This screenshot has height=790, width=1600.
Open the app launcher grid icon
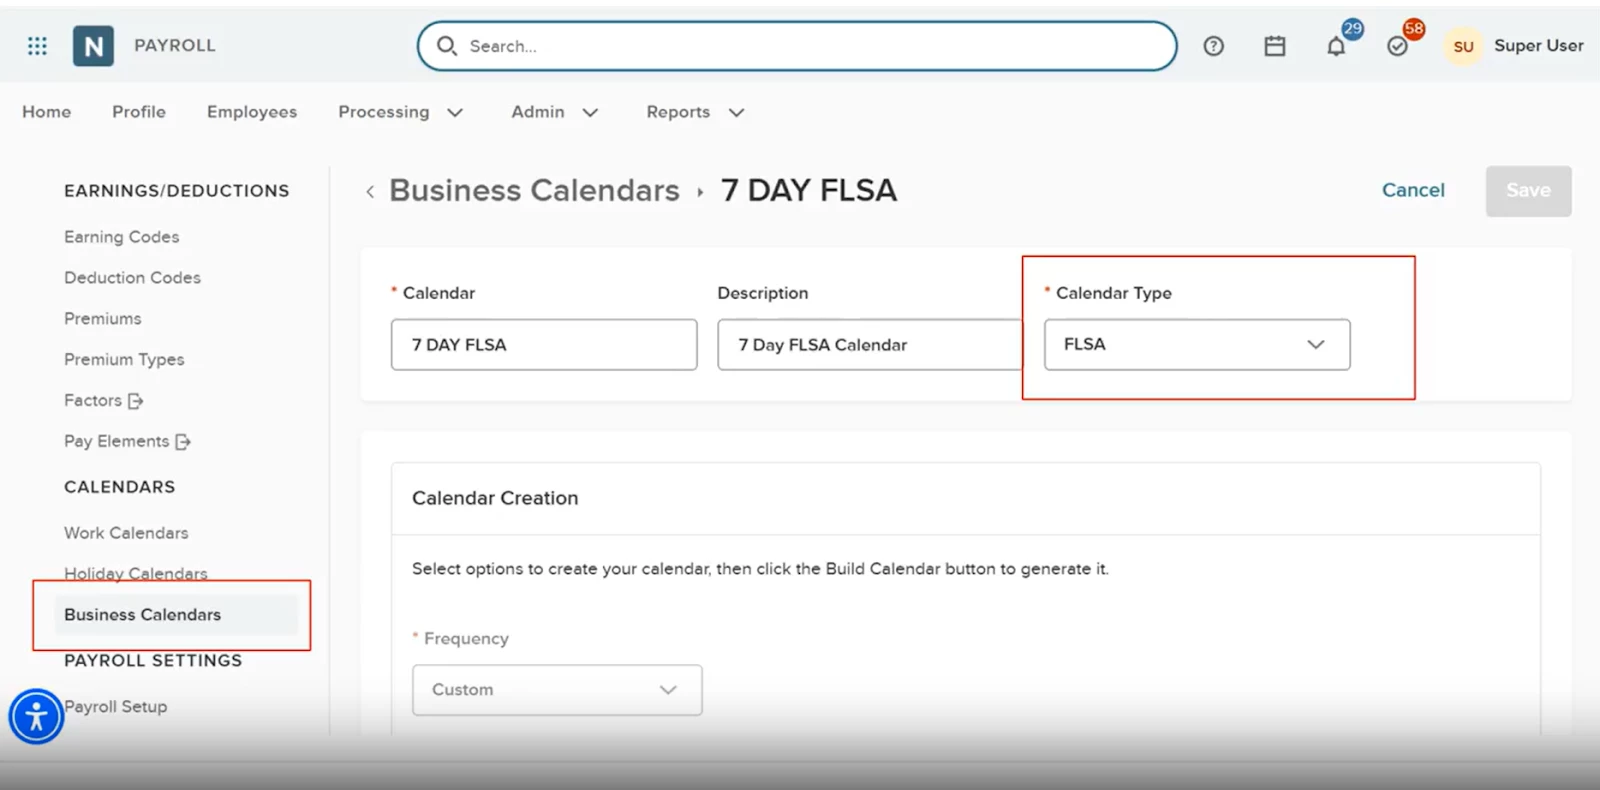tap(37, 46)
